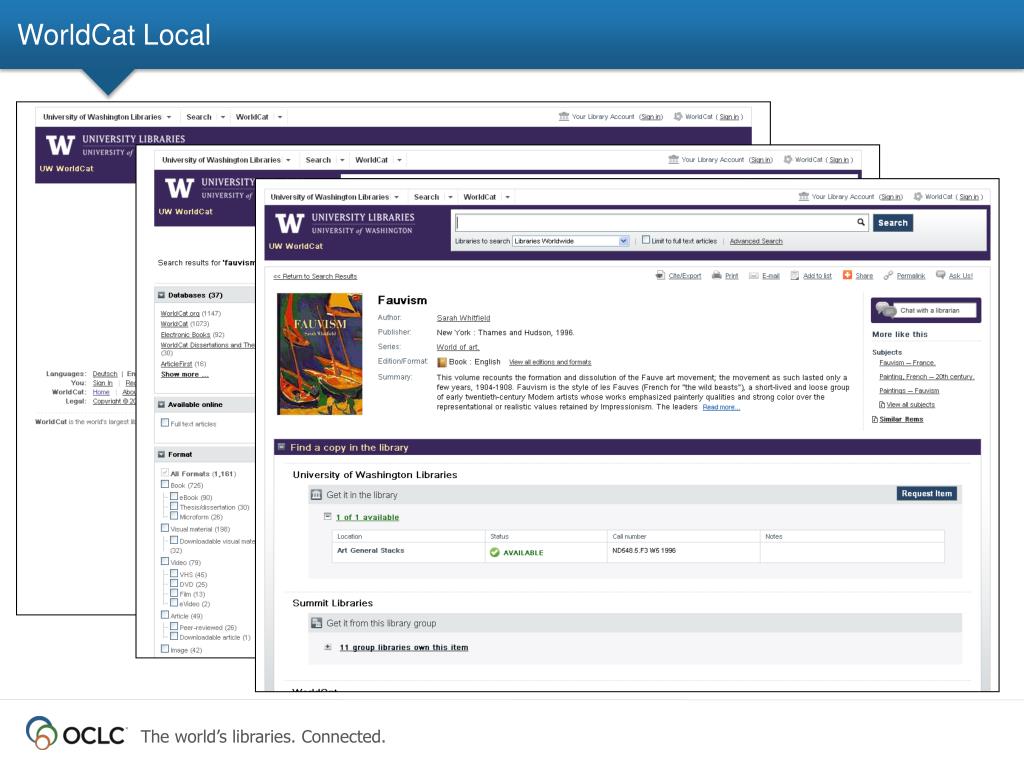Click the Get it in the library icon

316,495
